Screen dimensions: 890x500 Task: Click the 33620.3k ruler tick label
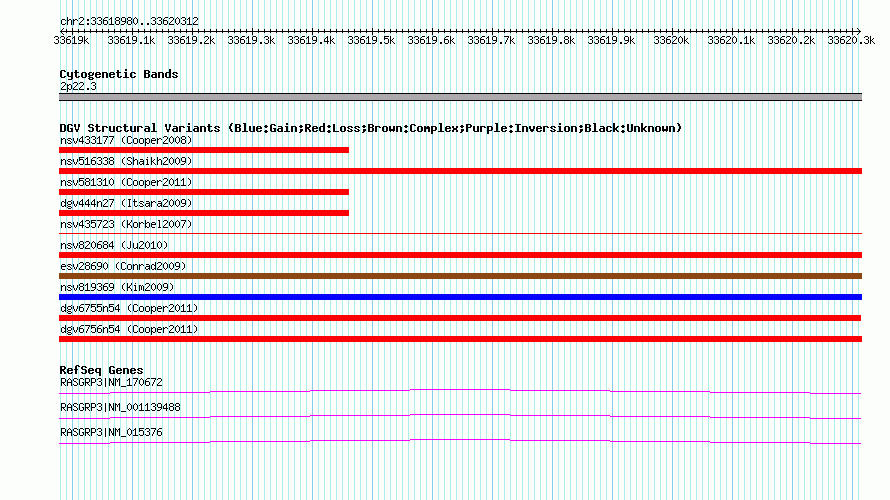coord(851,40)
